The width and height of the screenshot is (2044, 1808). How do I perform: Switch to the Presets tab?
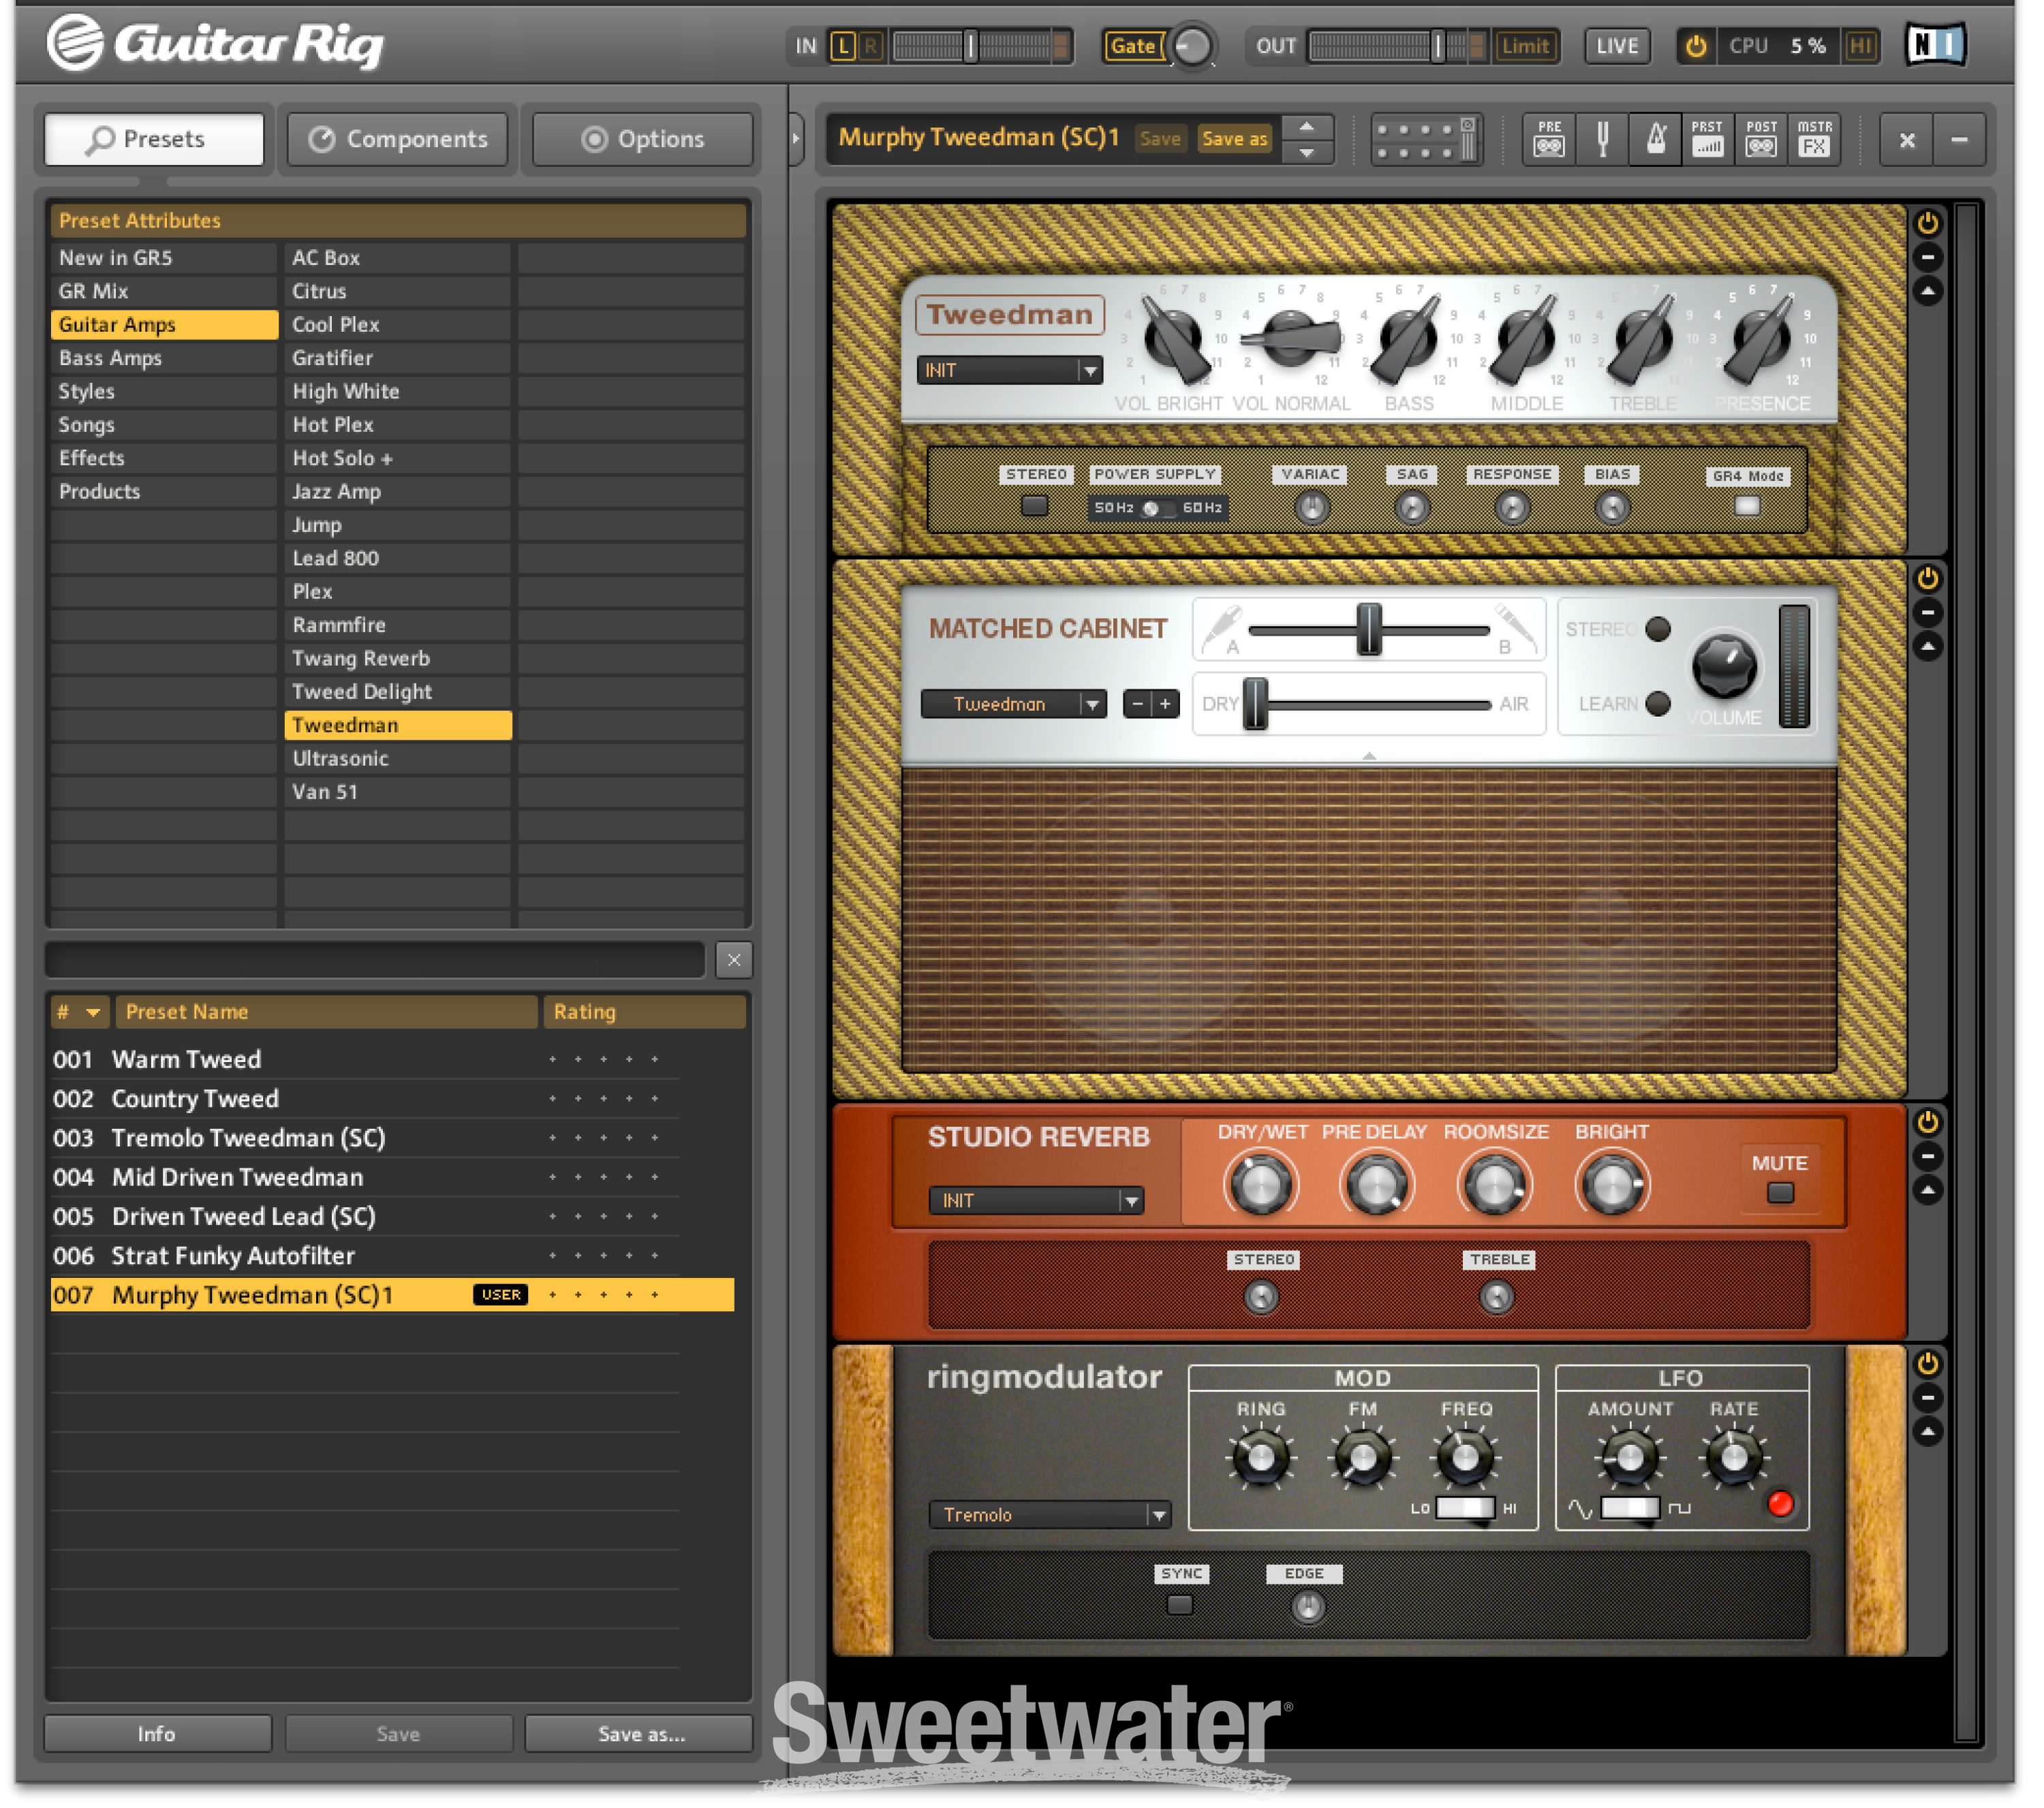point(155,139)
